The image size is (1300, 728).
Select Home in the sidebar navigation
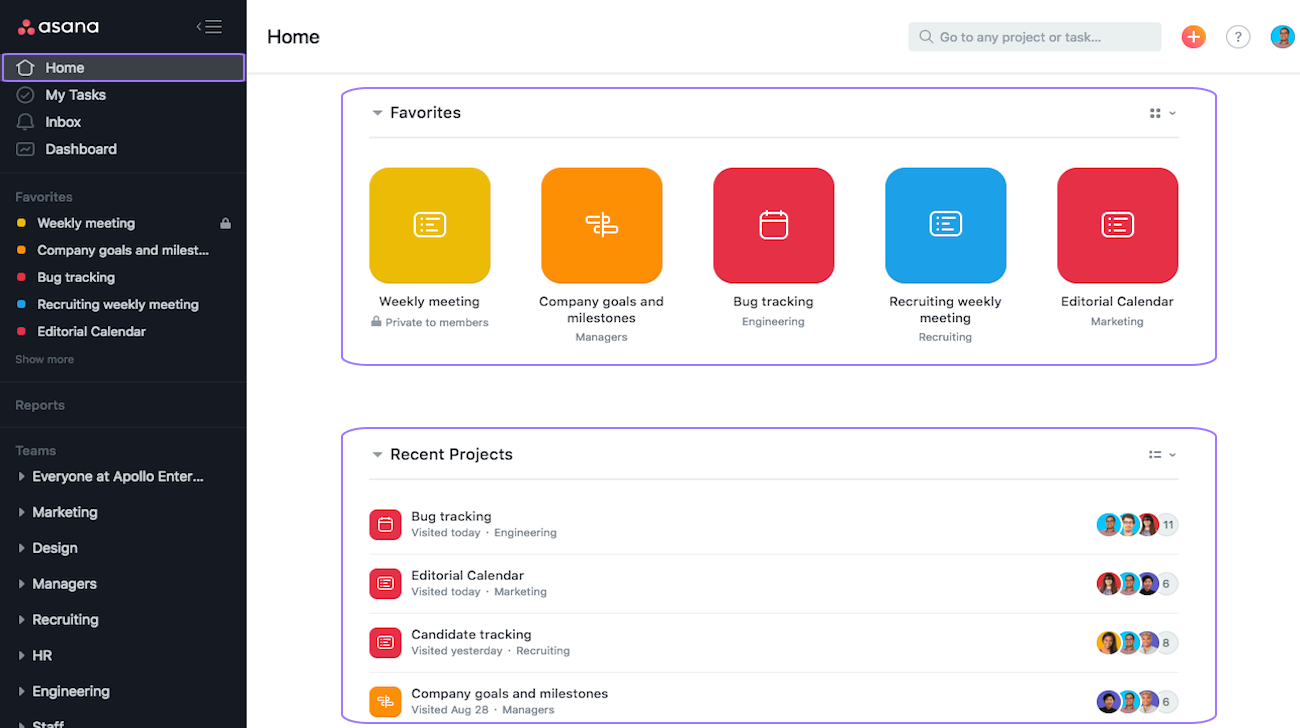click(64, 67)
